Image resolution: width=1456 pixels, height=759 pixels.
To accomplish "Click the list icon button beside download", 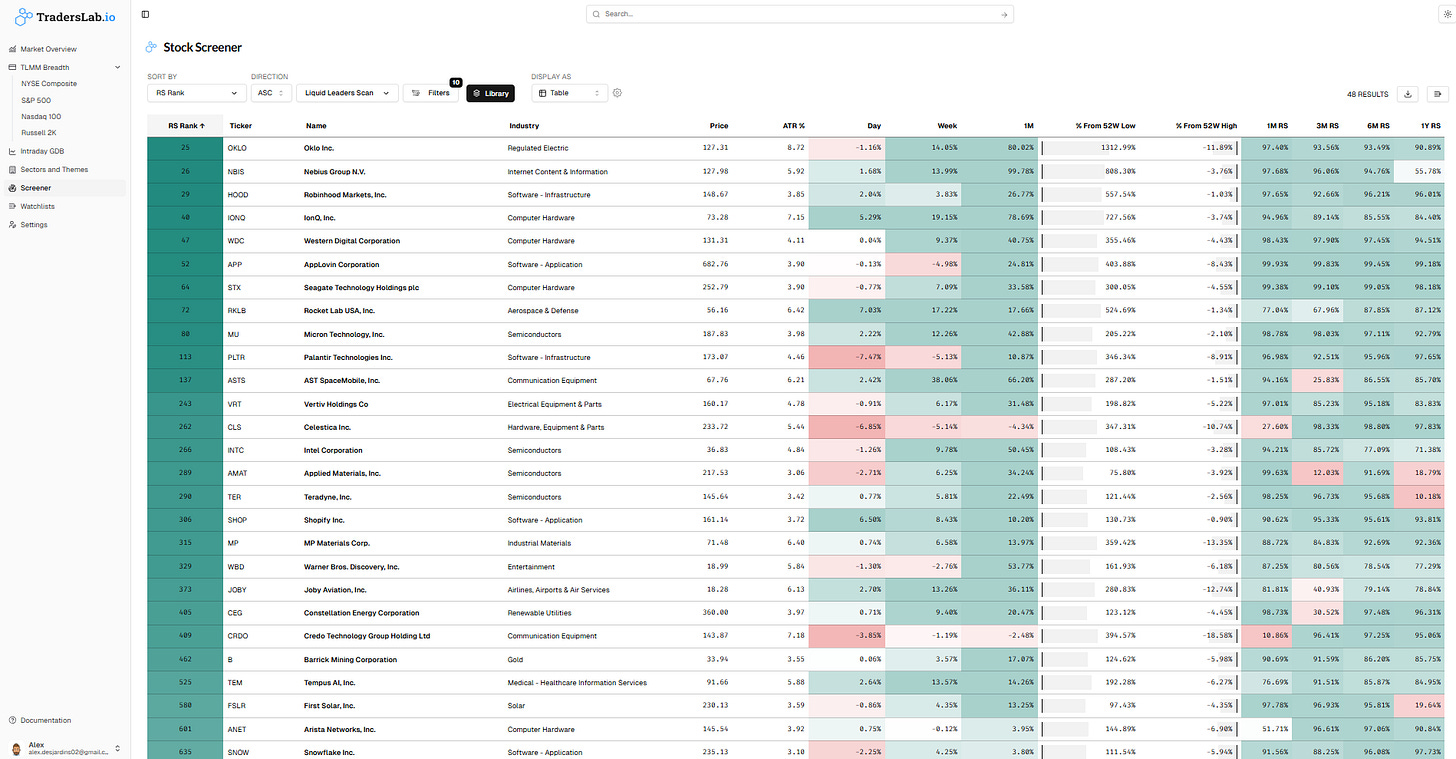I will [x=1438, y=94].
